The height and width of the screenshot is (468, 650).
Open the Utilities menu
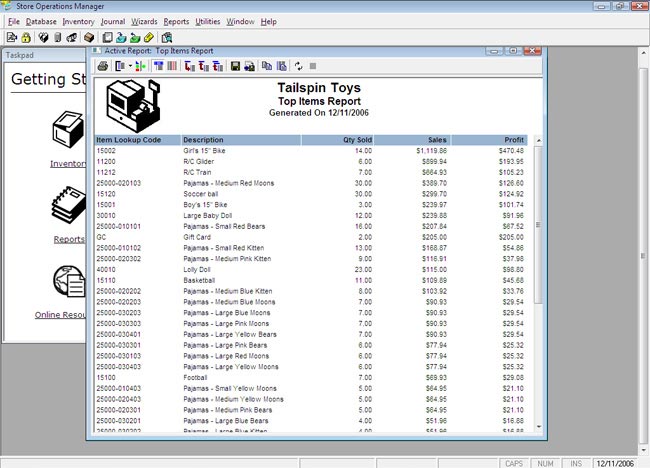point(208,22)
